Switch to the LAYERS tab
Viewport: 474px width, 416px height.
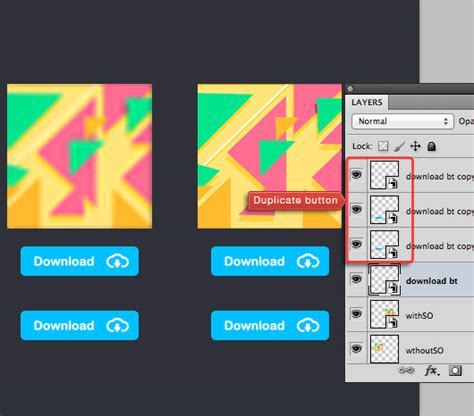click(367, 102)
